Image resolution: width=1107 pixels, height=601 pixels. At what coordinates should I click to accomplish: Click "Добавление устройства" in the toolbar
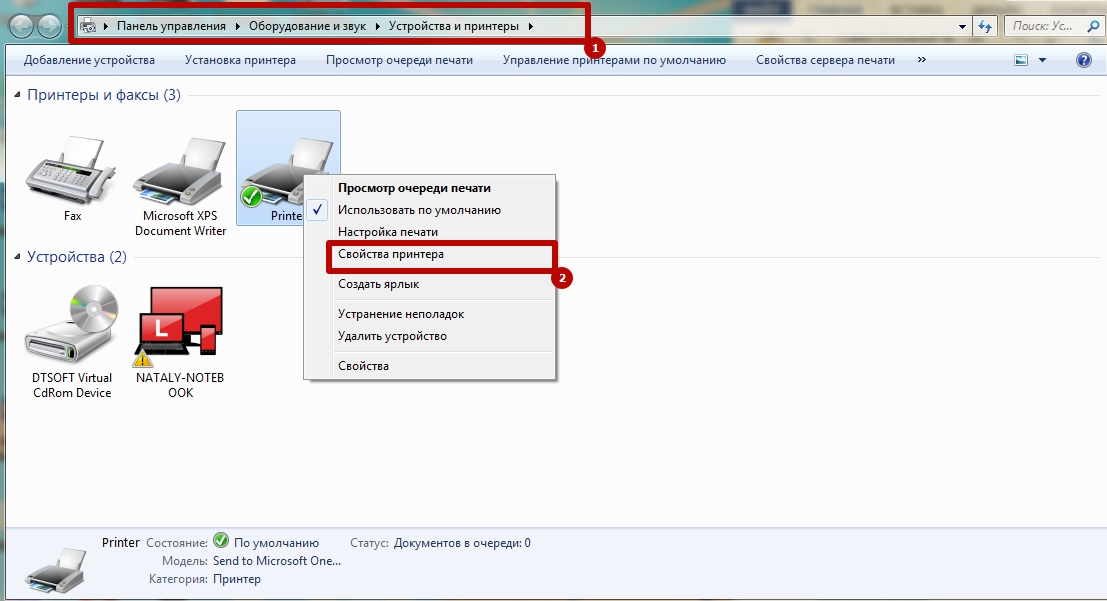(x=89, y=60)
